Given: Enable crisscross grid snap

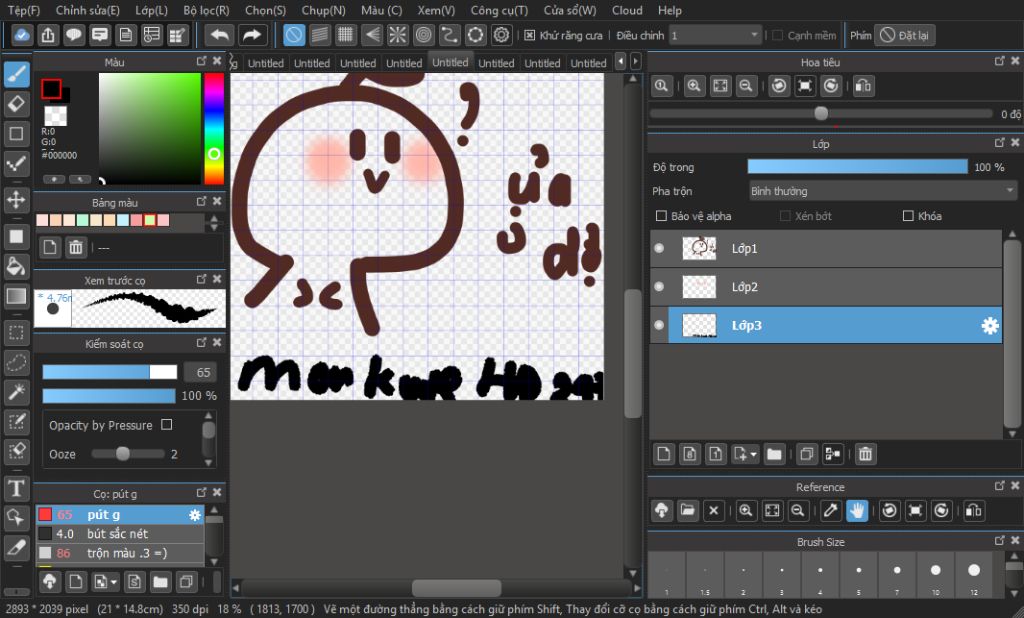Looking at the screenshot, I should 345,35.
